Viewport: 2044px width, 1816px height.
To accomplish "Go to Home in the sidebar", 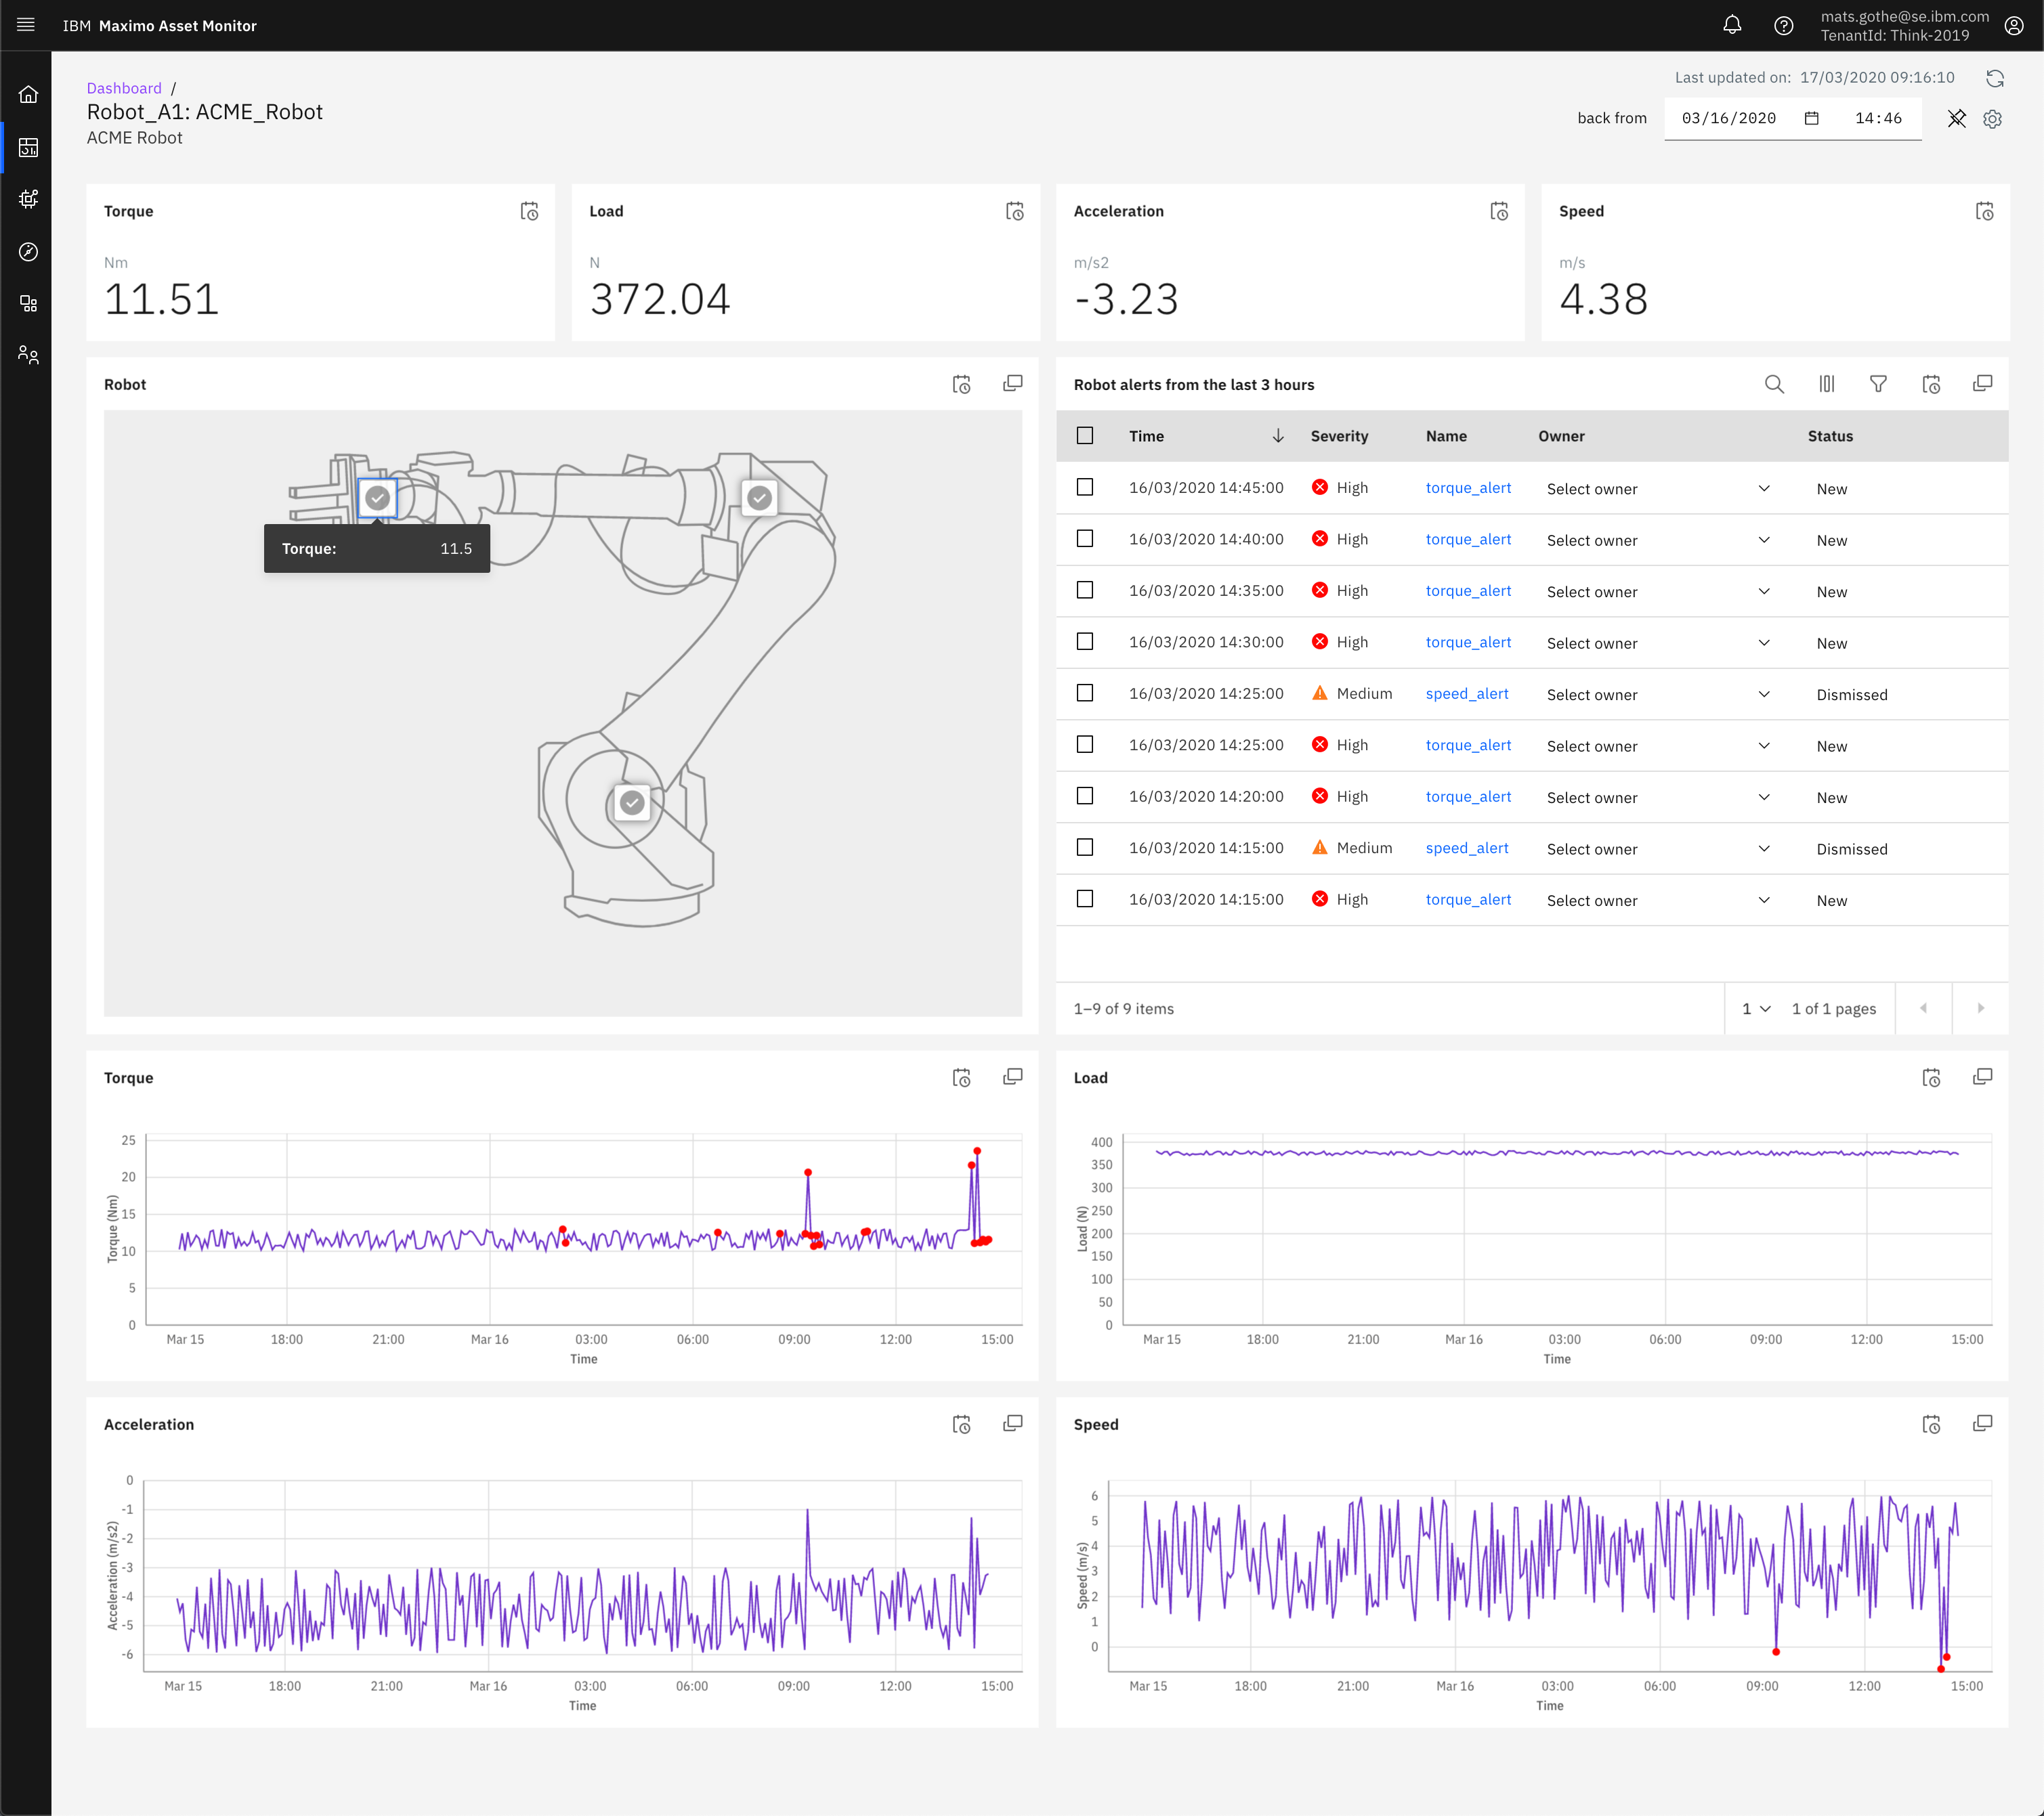I will click(28, 95).
